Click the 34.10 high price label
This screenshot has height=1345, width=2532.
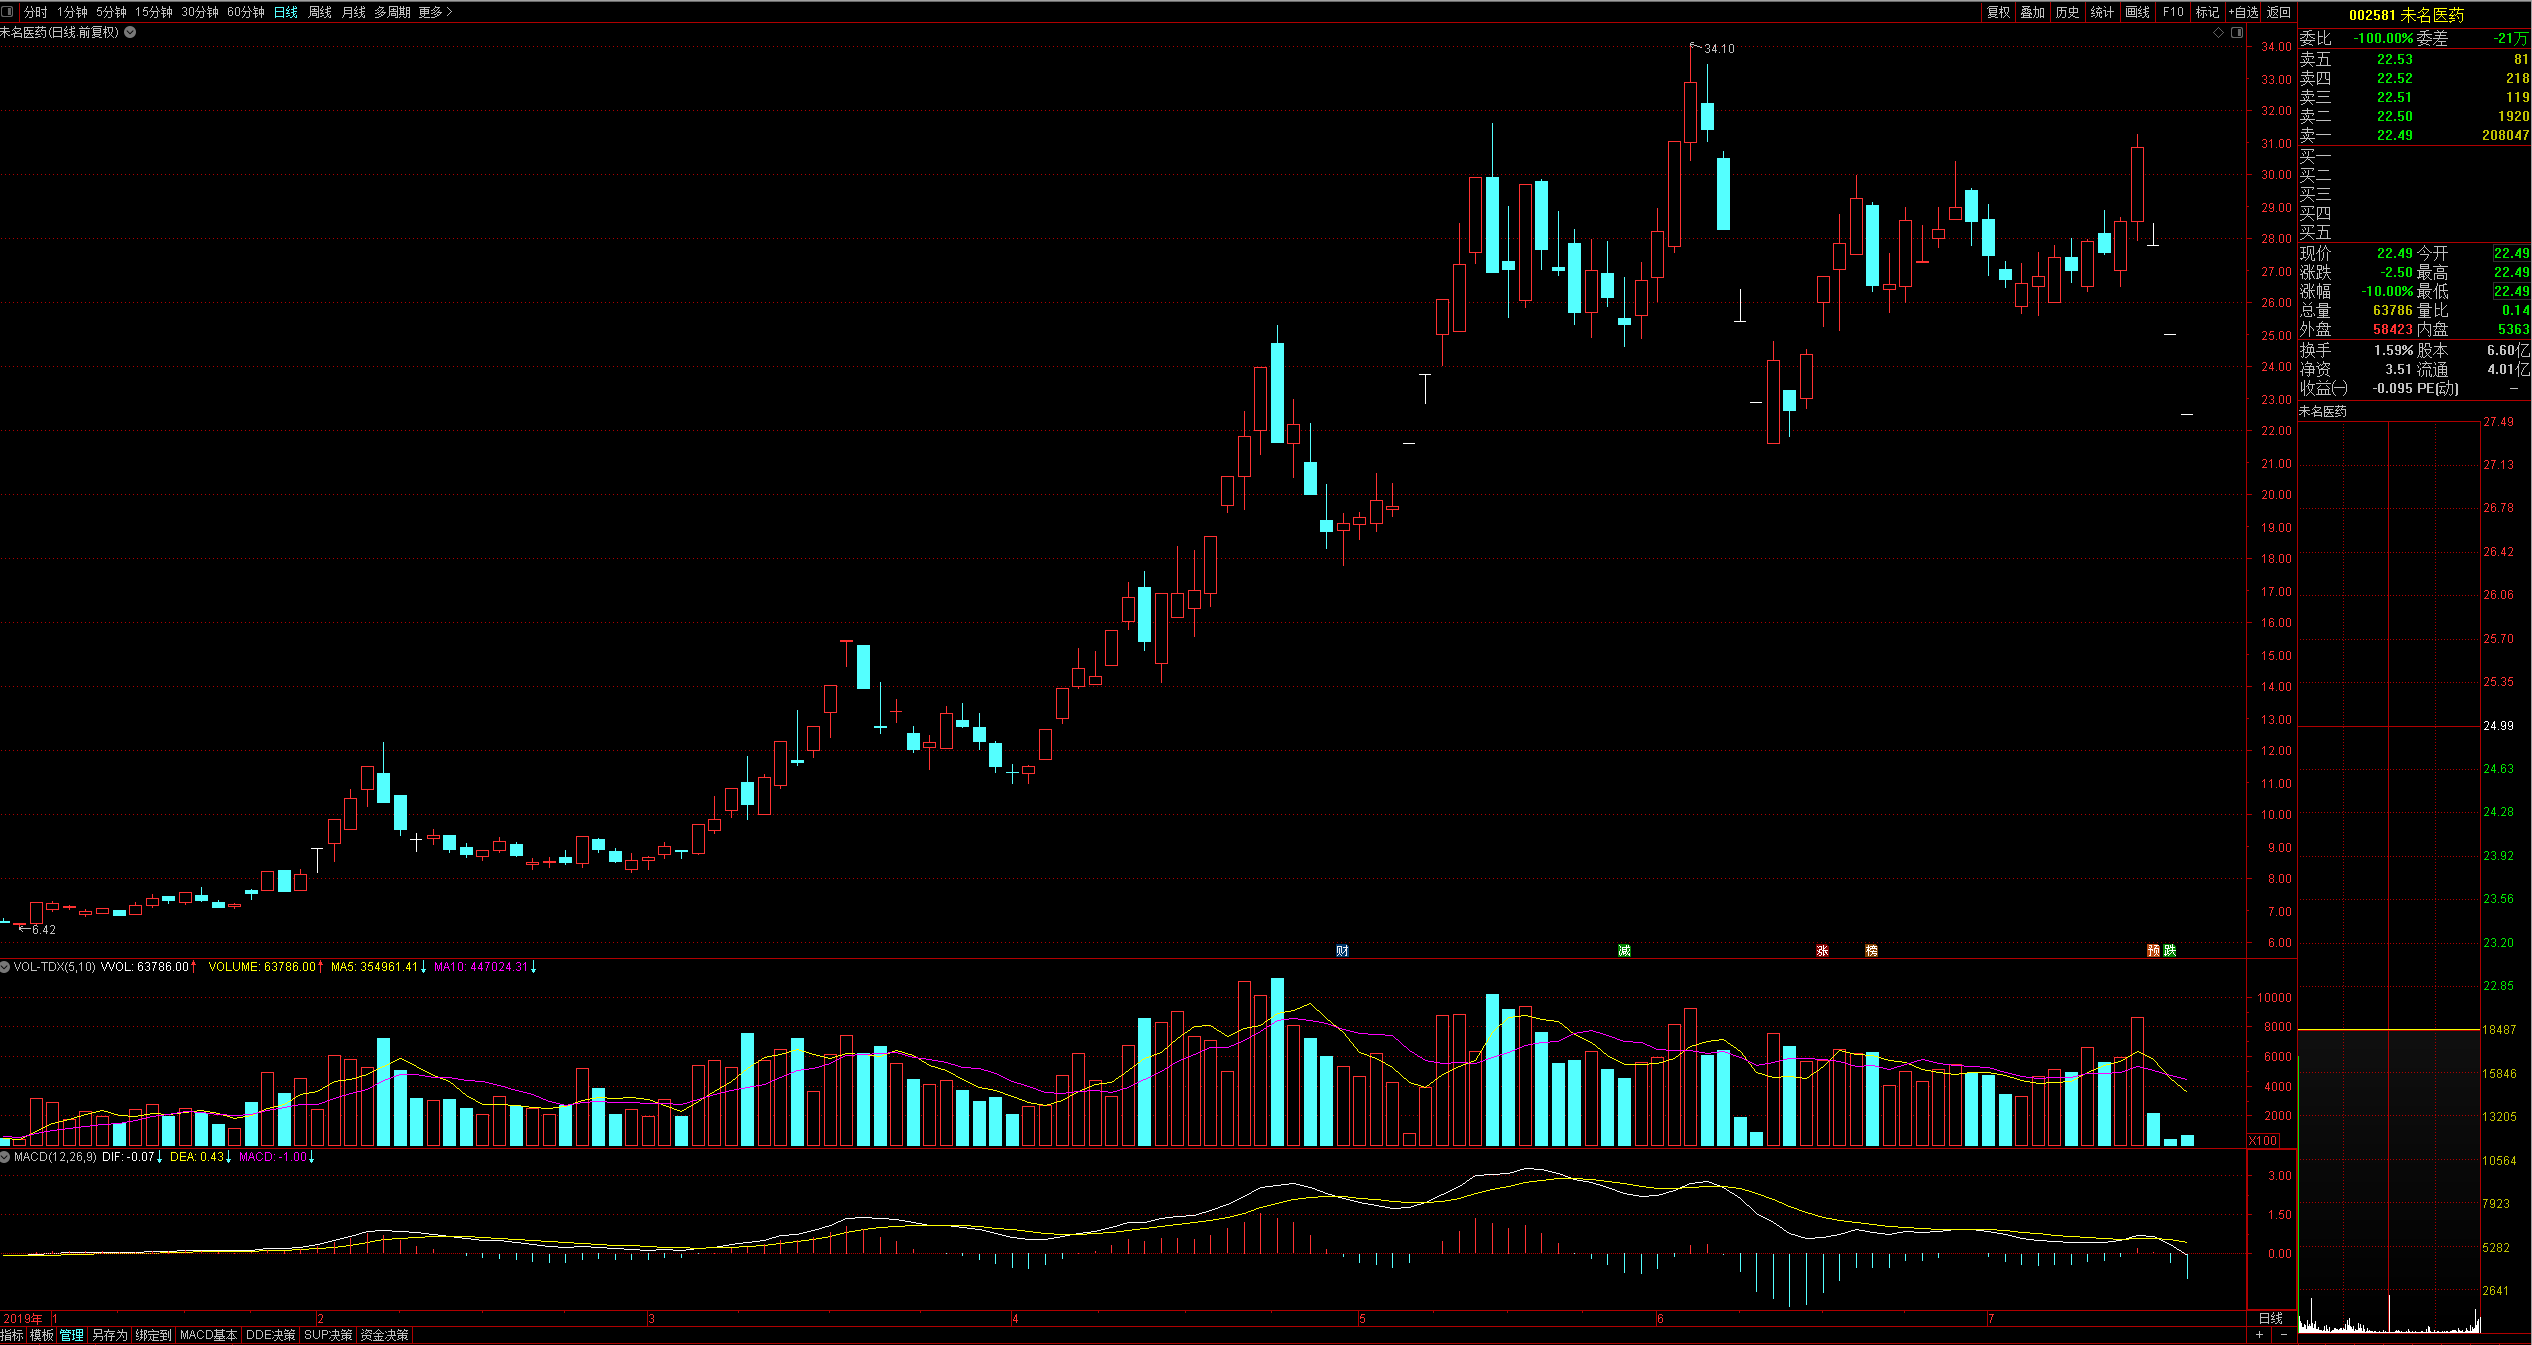click(1719, 48)
